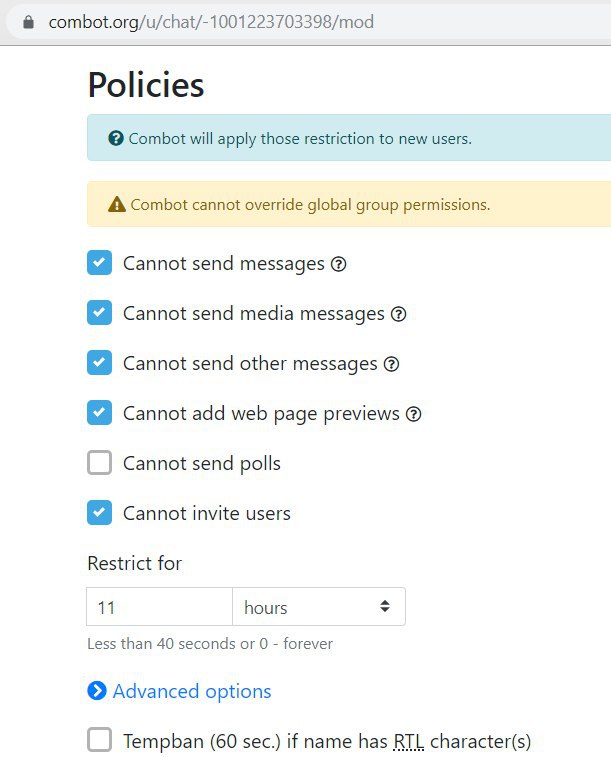Uncheck the Cannot send media messages checkbox

pyautogui.click(x=99, y=312)
